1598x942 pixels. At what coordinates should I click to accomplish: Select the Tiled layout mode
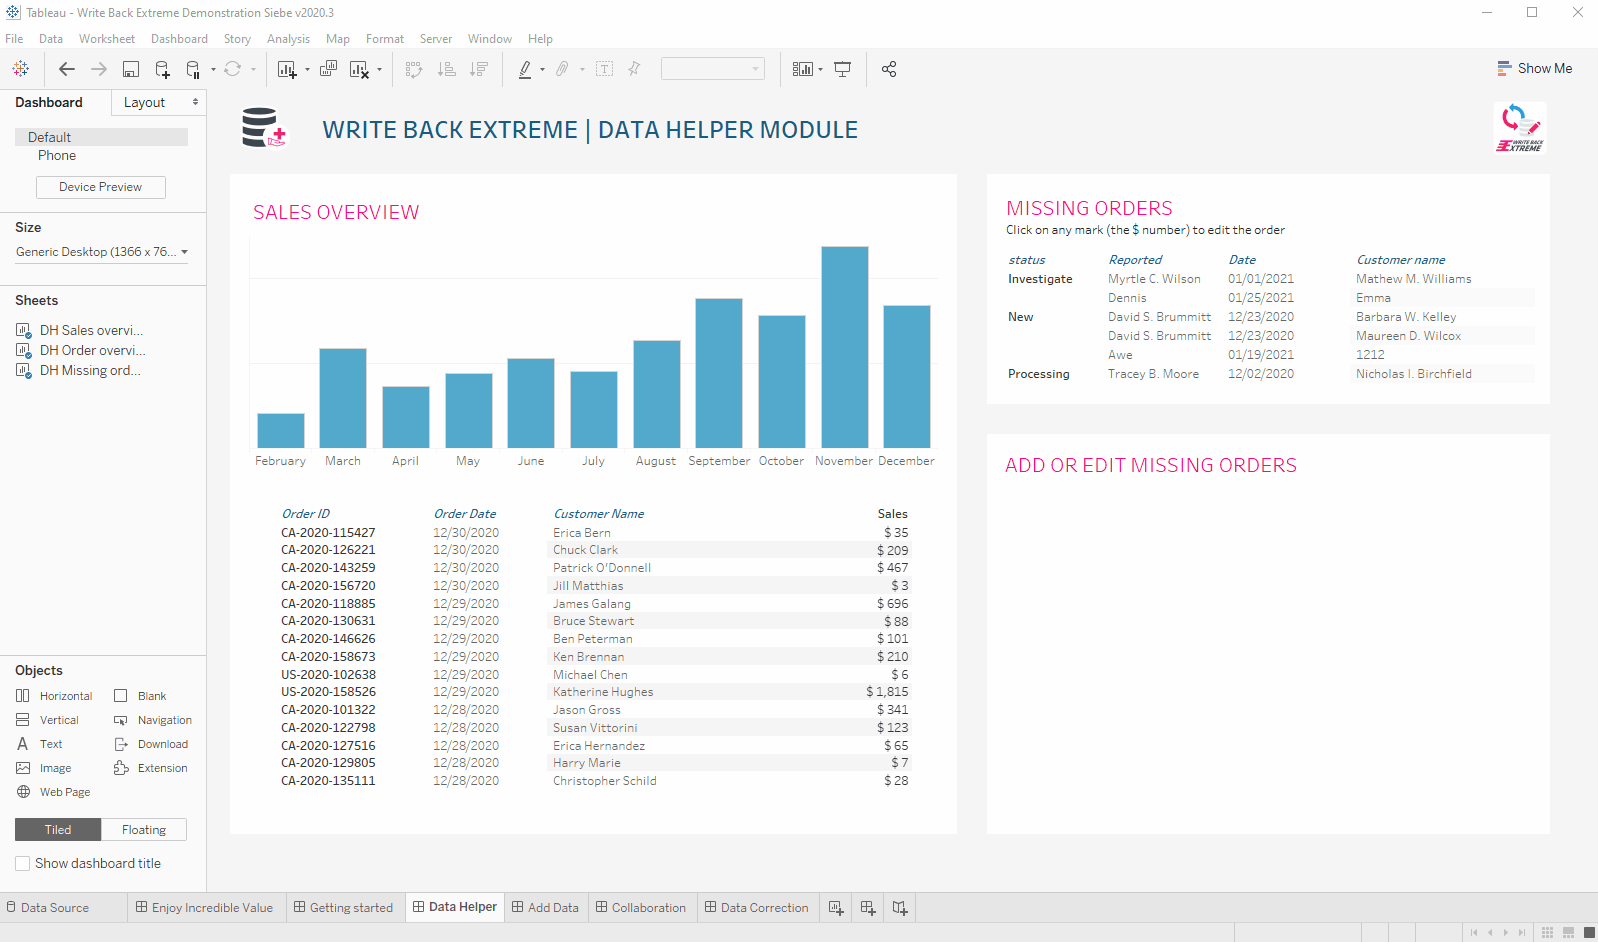coord(58,830)
